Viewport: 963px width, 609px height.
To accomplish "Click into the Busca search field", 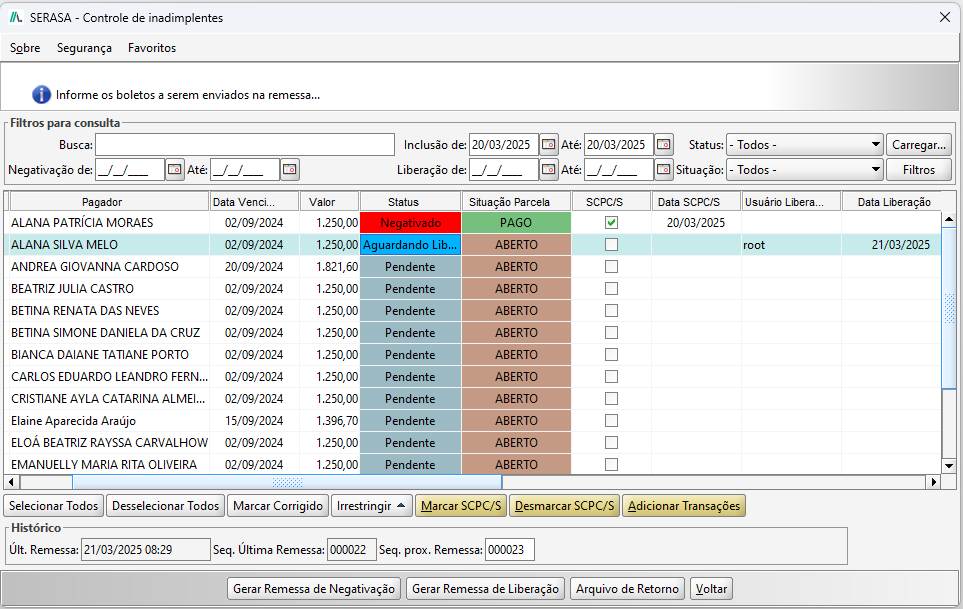I will pos(244,145).
